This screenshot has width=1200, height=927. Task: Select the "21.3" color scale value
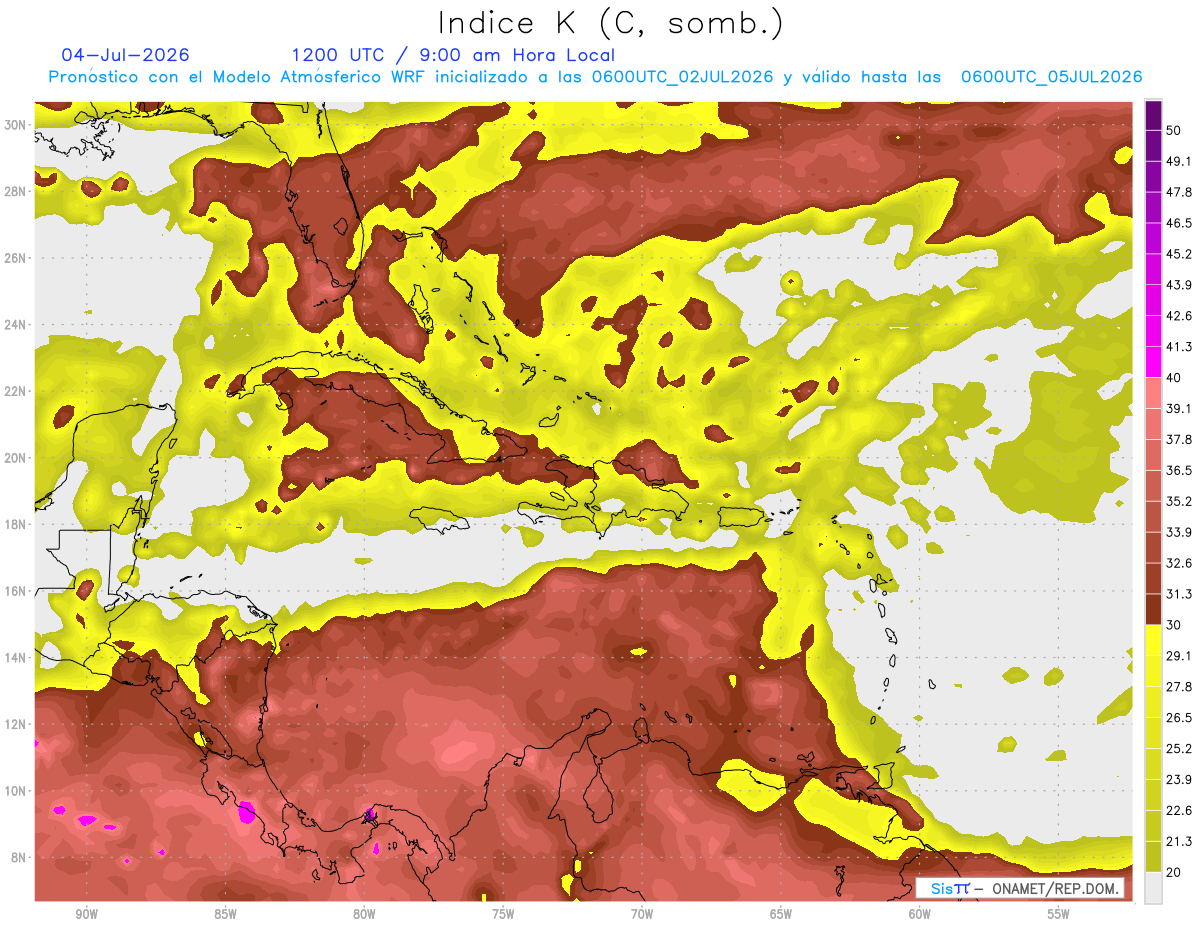pos(1178,842)
